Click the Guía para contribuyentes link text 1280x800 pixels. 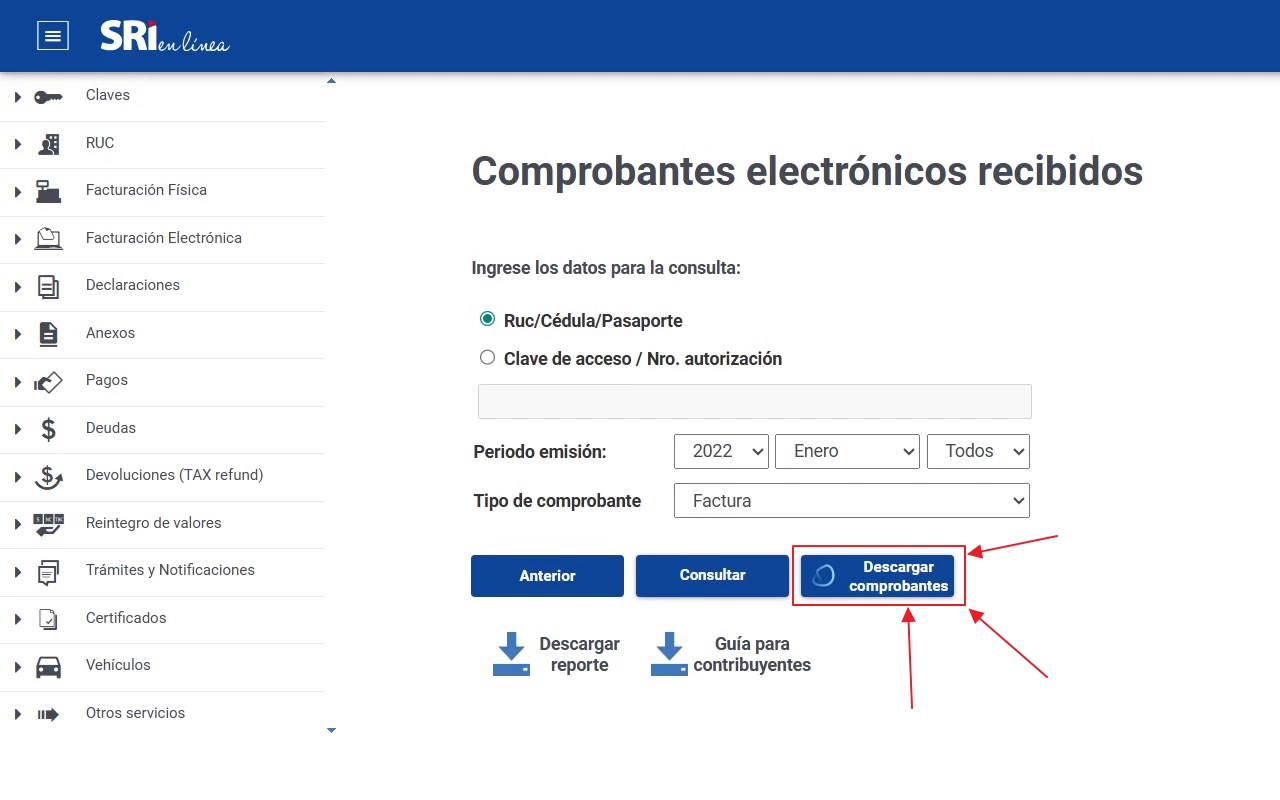click(x=752, y=654)
